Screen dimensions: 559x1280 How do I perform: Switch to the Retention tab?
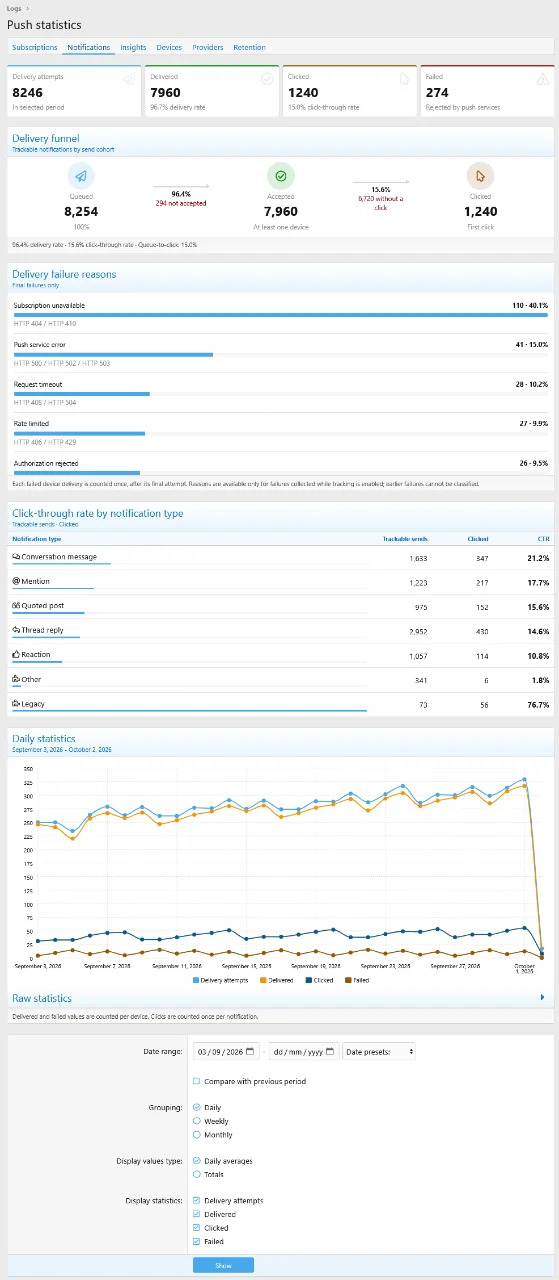coord(249,47)
